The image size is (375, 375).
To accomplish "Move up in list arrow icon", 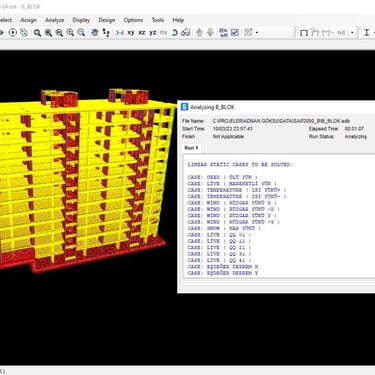I will point(199,32).
